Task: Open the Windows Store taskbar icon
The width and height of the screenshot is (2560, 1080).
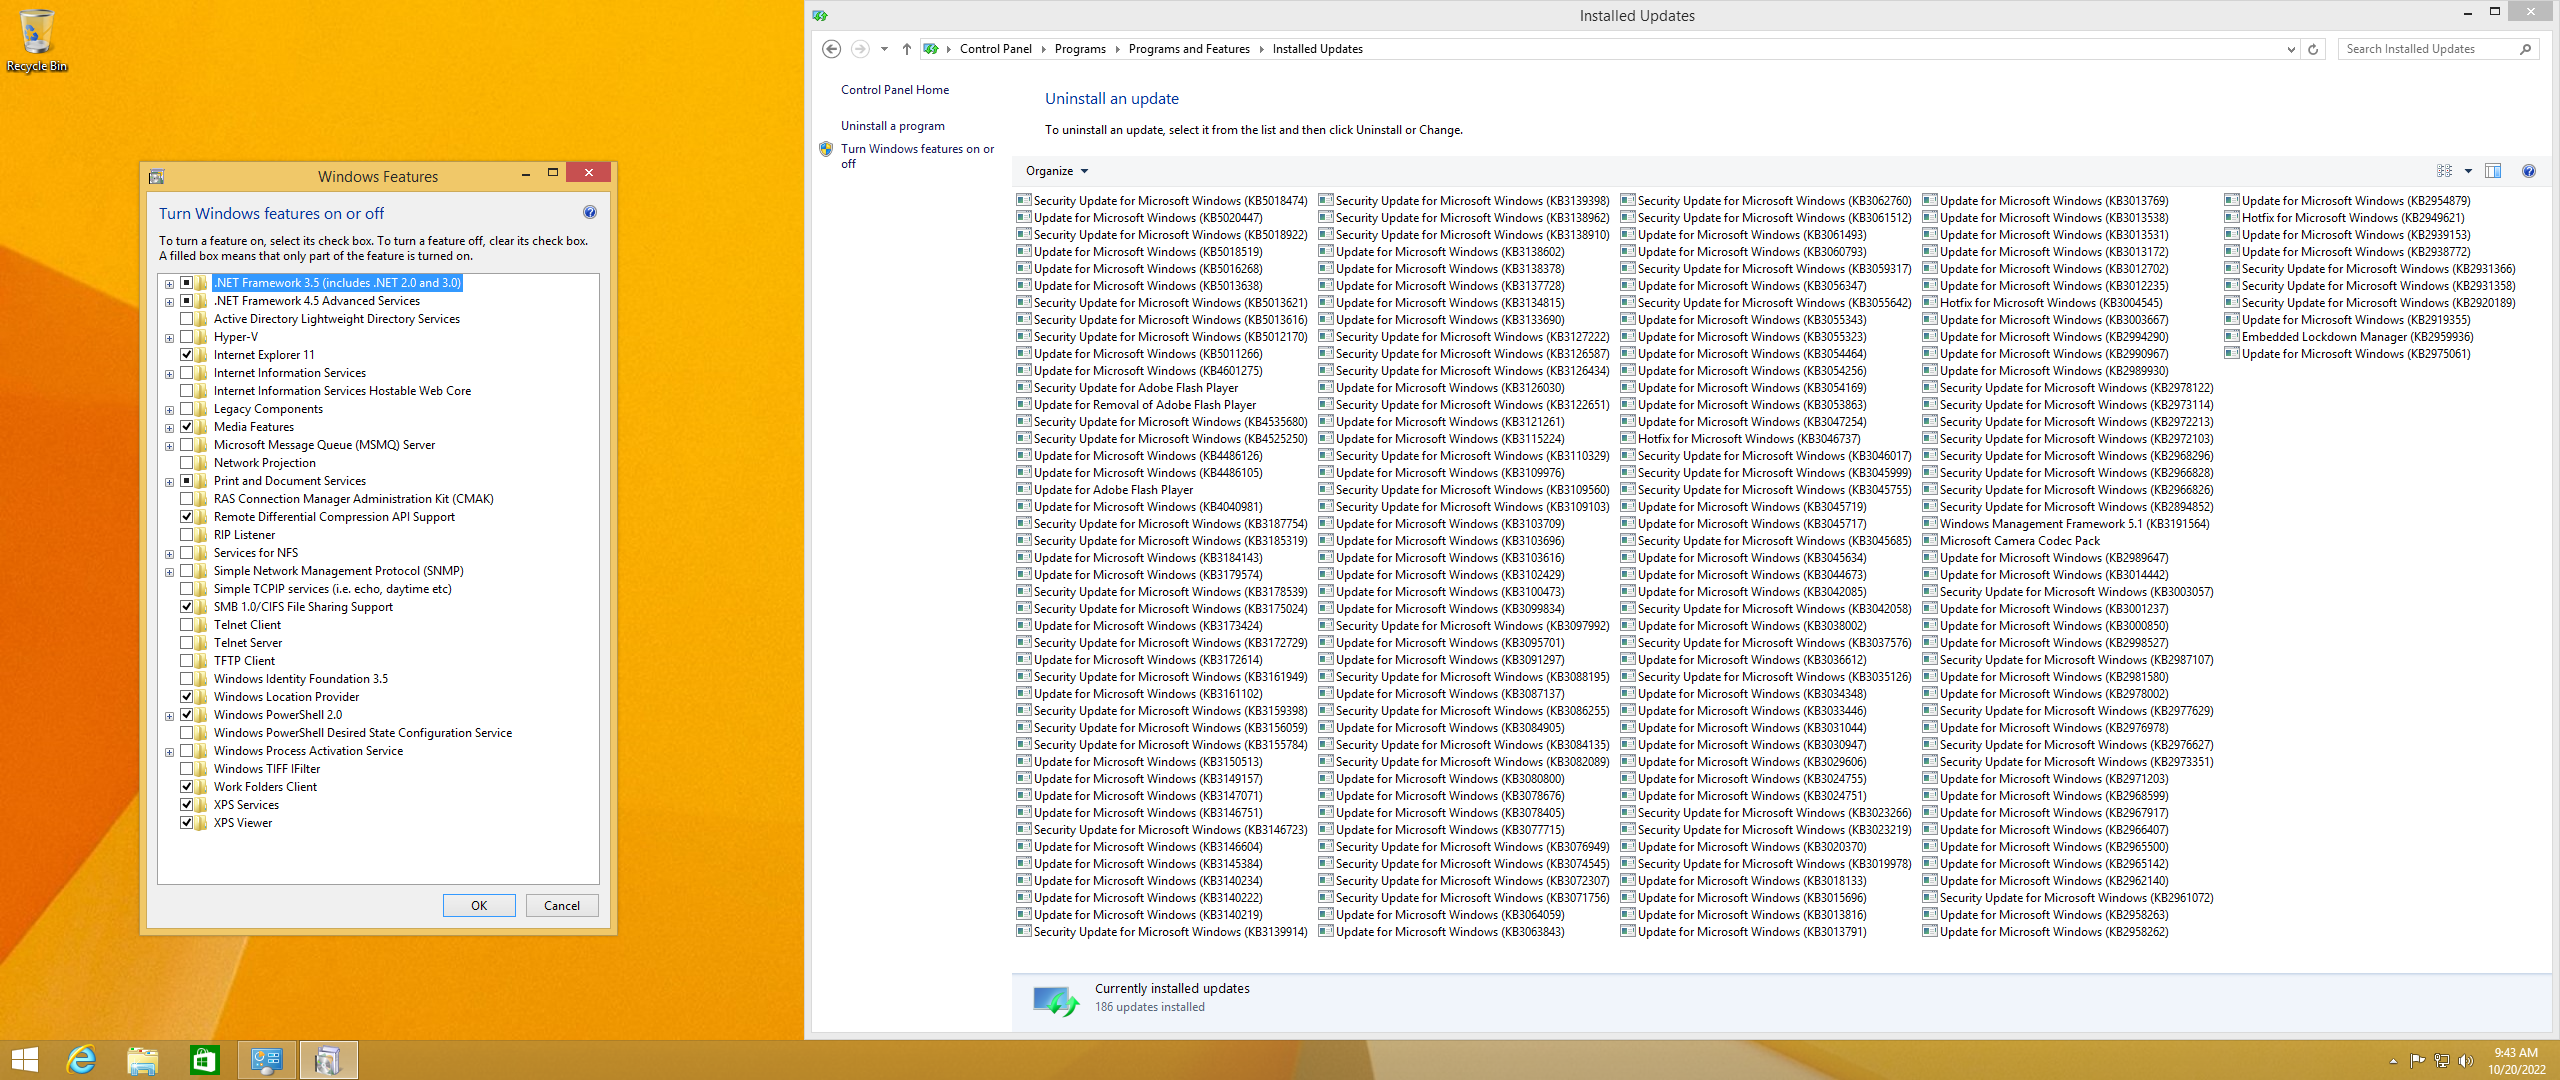Action: pyautogui.click(x=204, y=1060)
